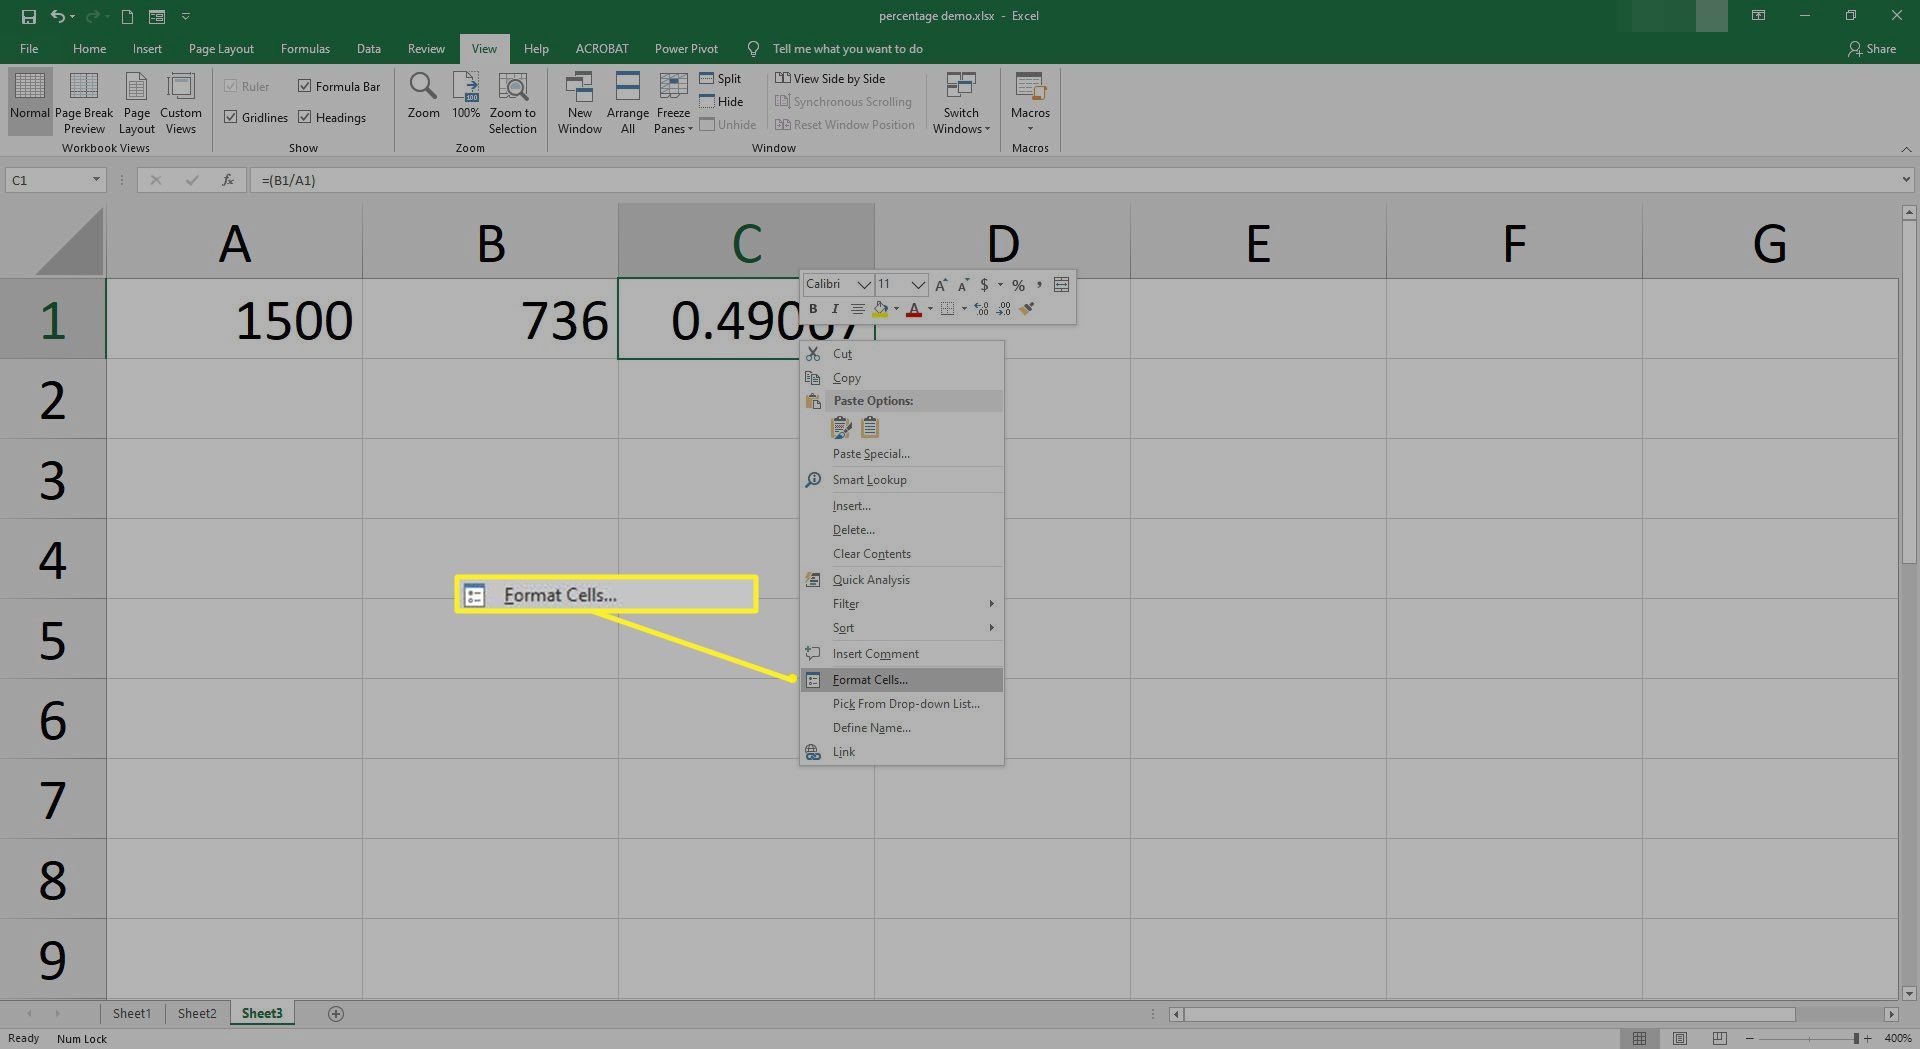Open Custom Views

[x=181, y=103]
